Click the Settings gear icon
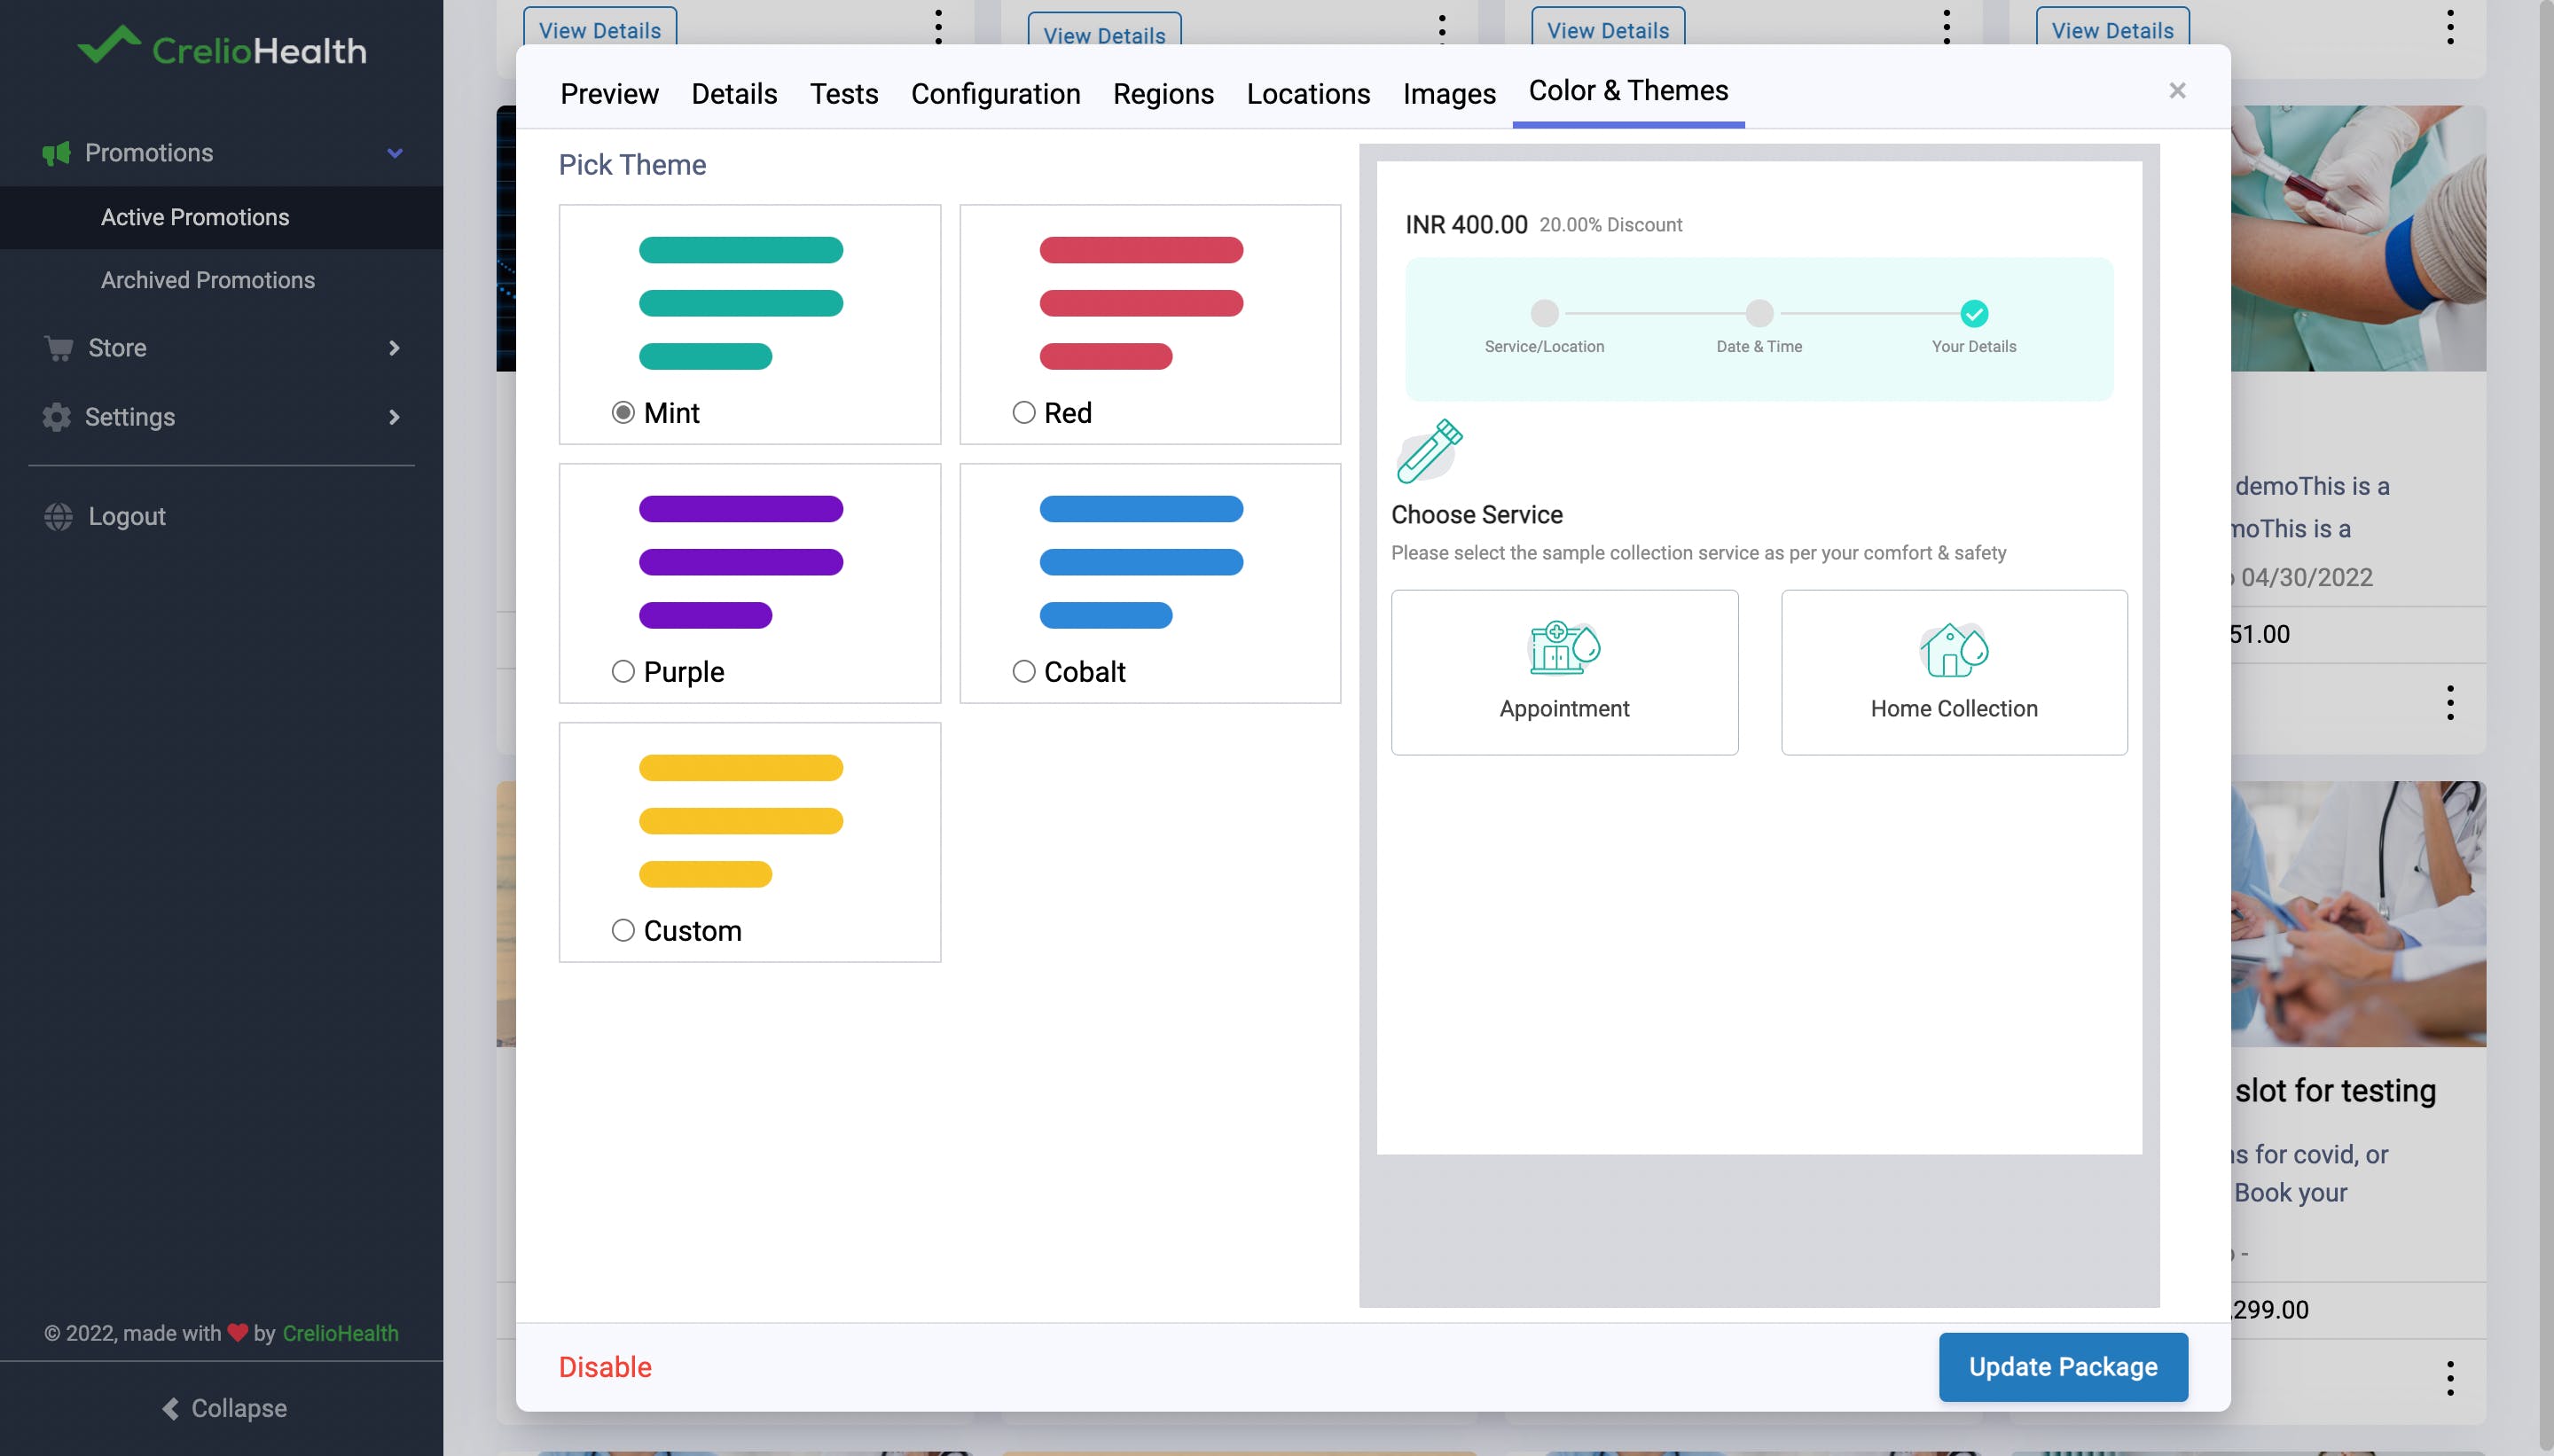The width and height of the screenshot is (2554, 1456). pos(56,417)
